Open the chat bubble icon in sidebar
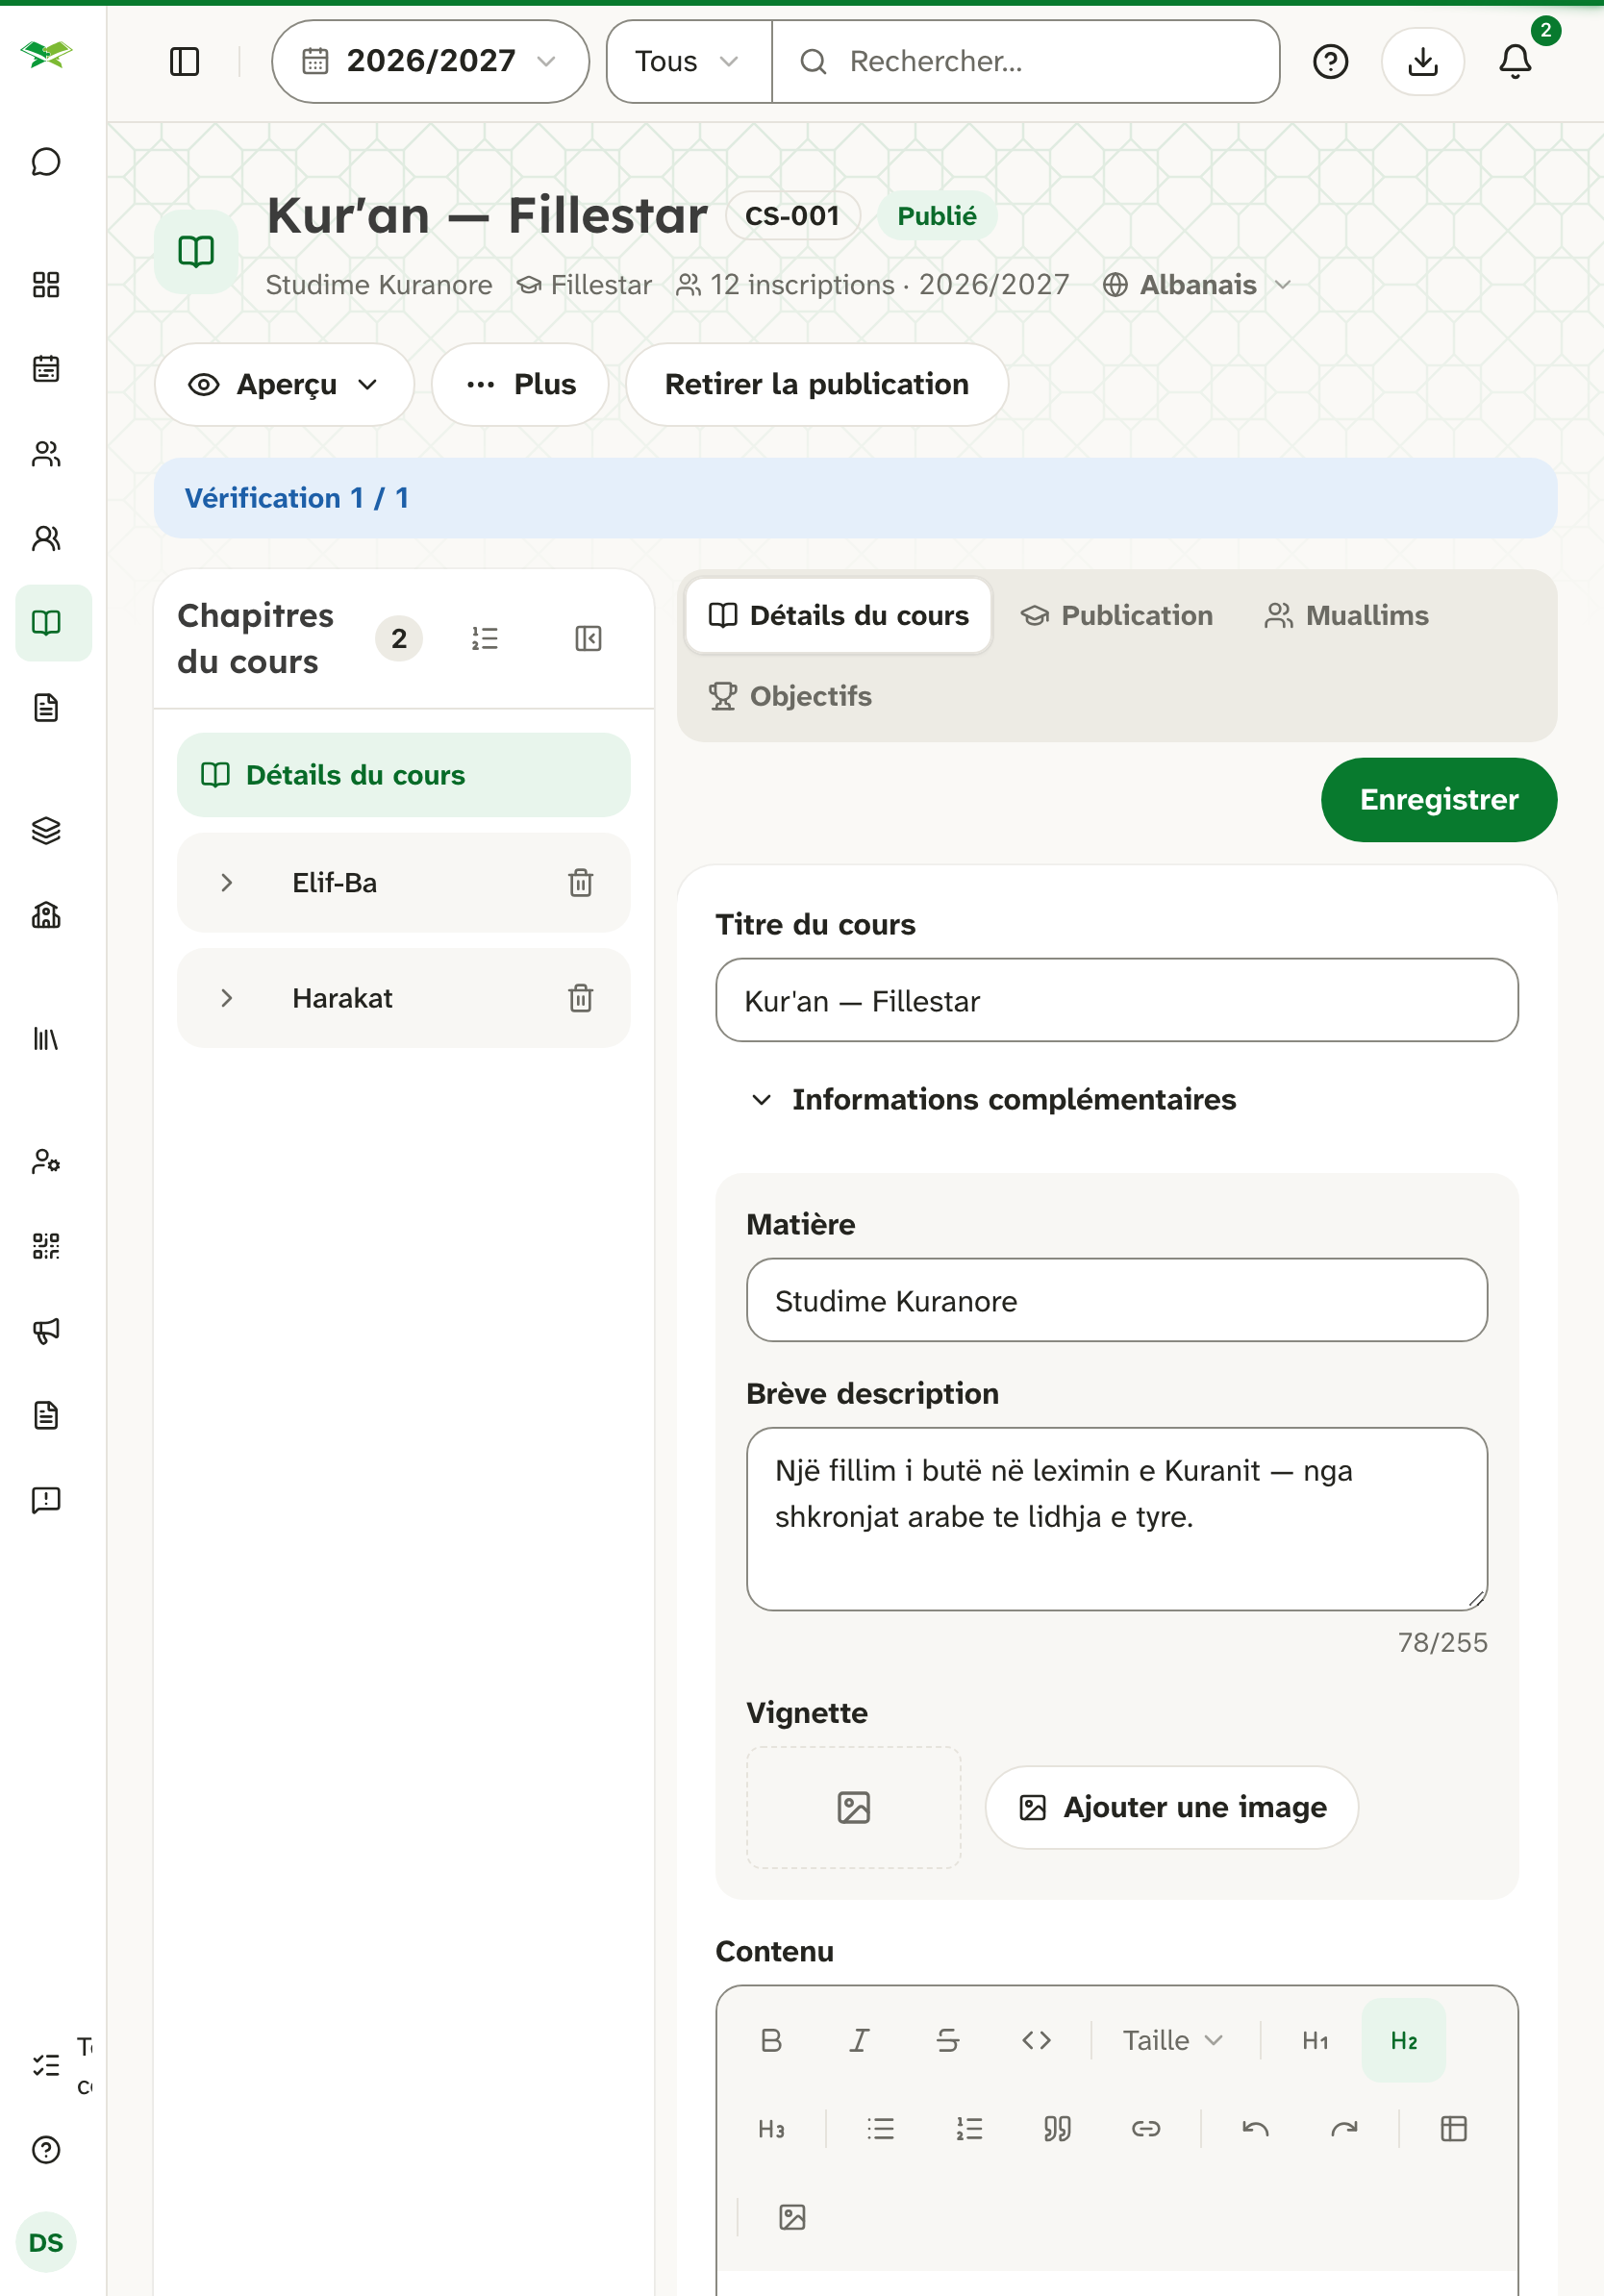The width and height of the screenshot is (1604, 2296). [x=46, y=162]
